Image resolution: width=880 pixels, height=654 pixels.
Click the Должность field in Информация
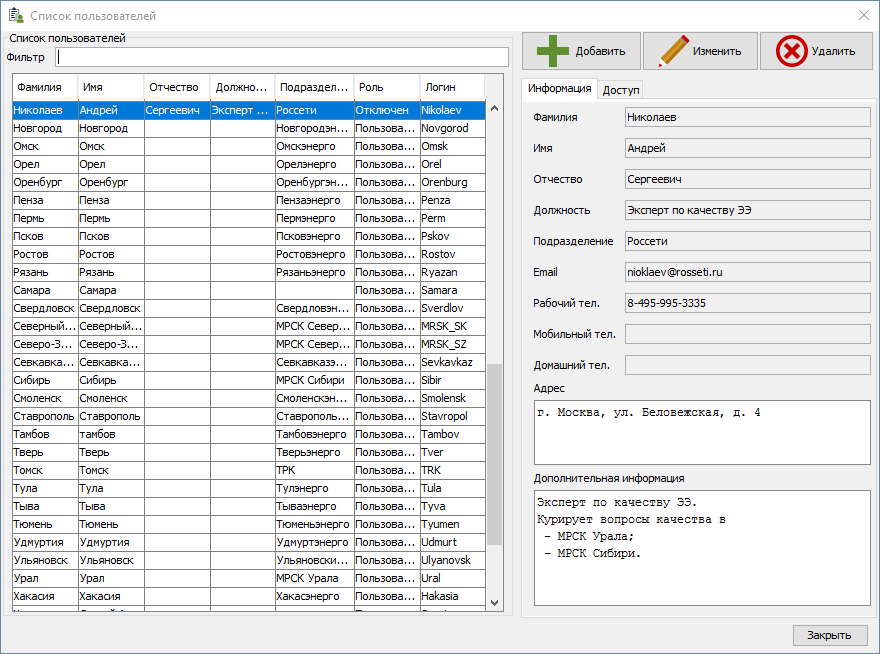coord(748,211)
